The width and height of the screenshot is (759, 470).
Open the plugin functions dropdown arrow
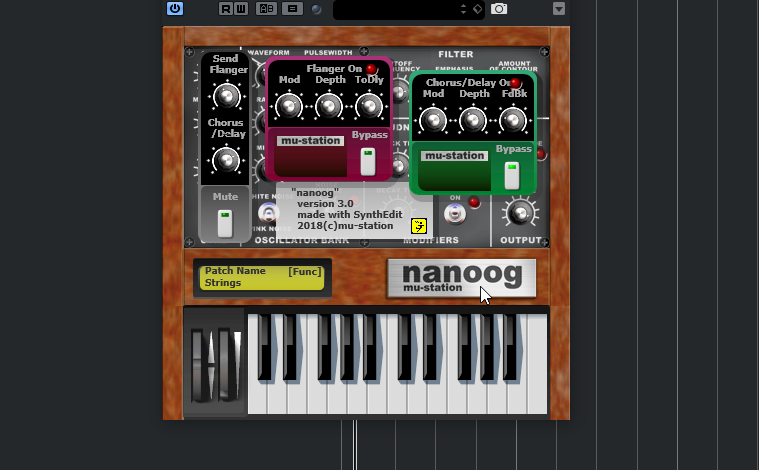(x=559, y=9)
